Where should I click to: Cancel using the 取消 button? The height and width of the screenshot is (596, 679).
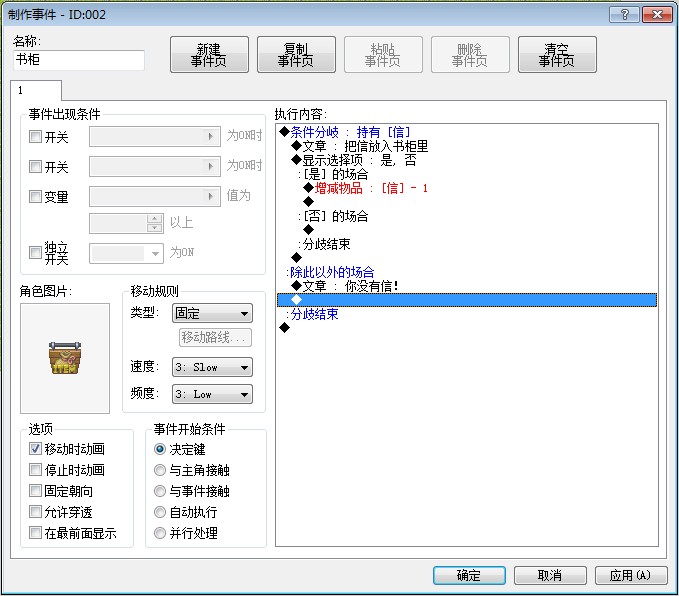[550, 575]
